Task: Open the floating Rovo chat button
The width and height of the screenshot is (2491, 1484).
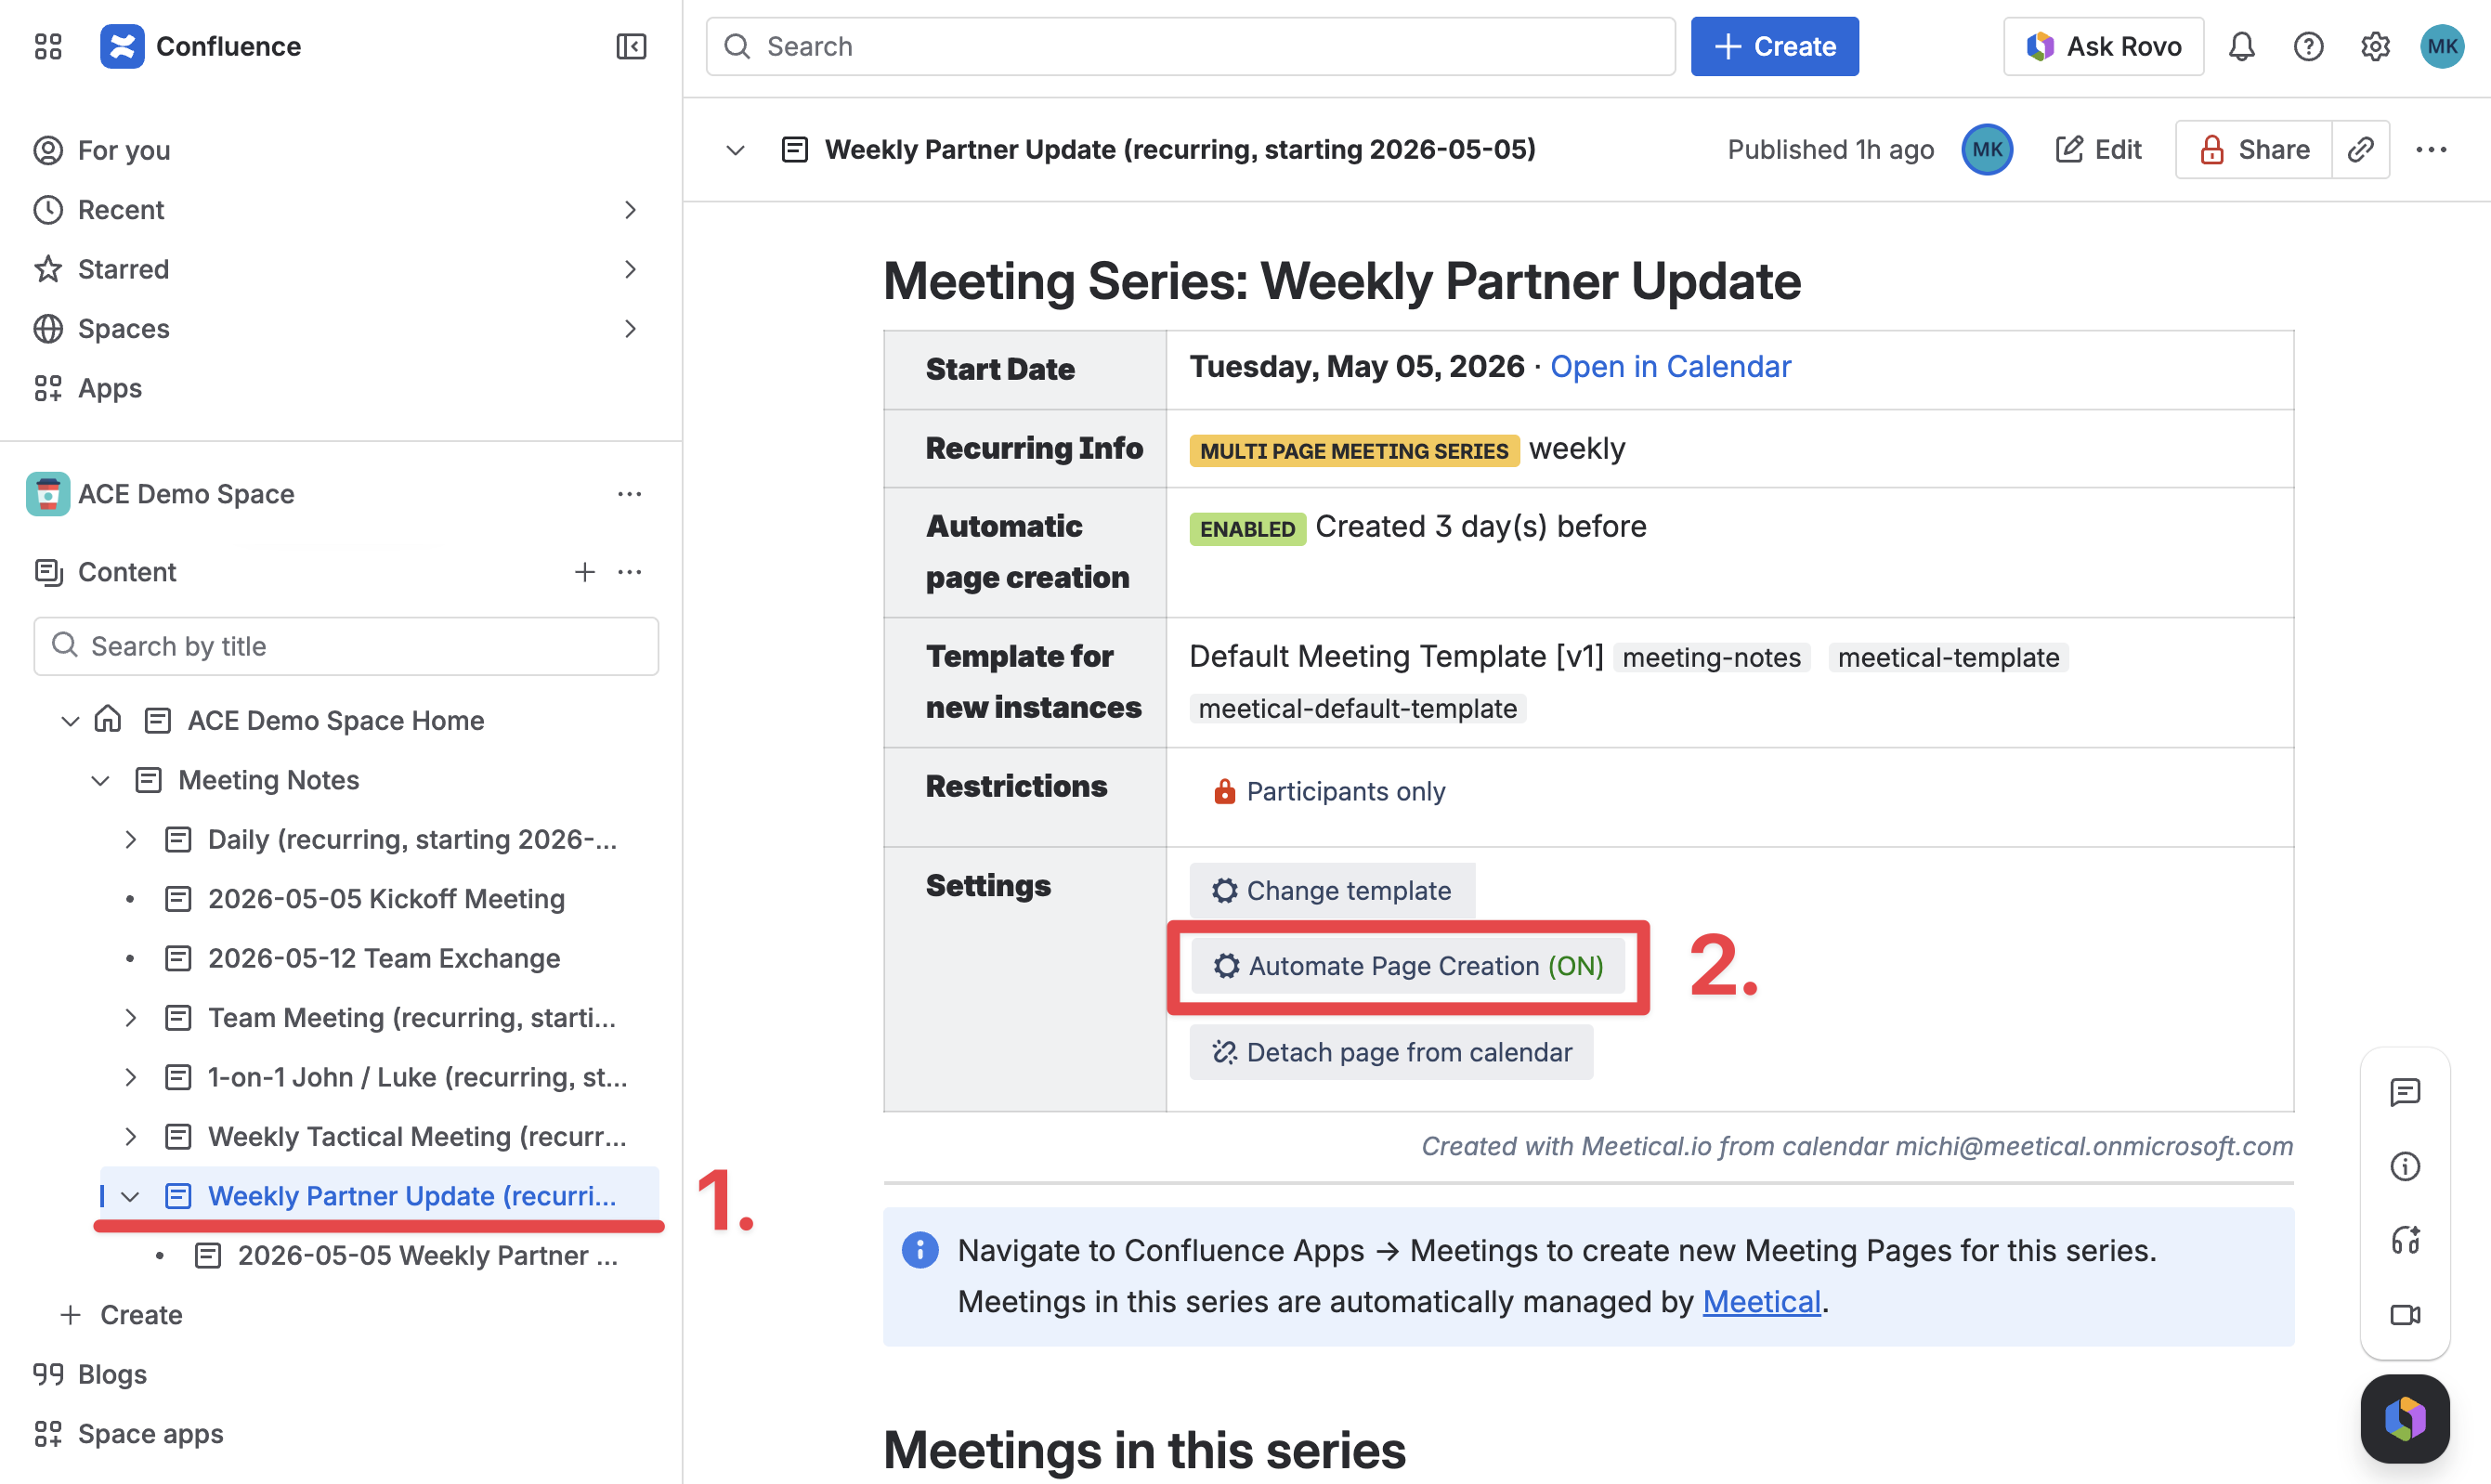Action: [x=2404, y=1419]
